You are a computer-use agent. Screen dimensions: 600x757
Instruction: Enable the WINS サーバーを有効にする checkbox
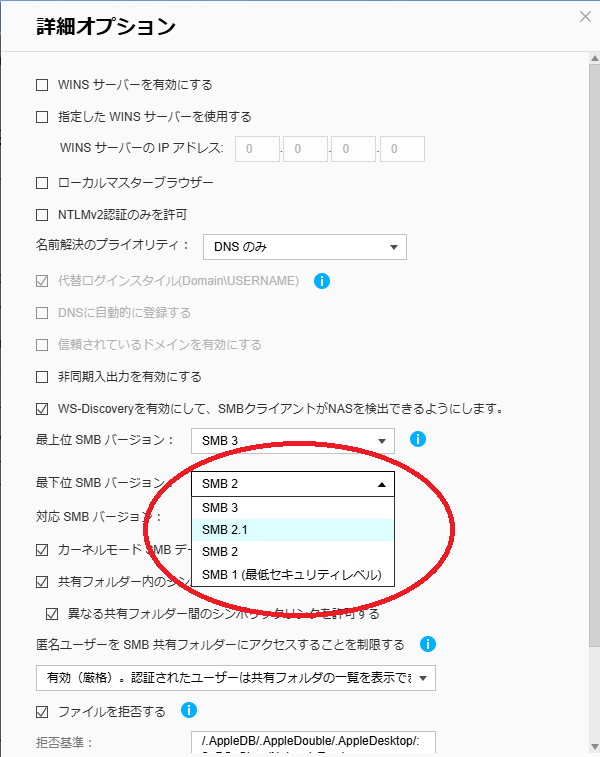coord(42,85)
